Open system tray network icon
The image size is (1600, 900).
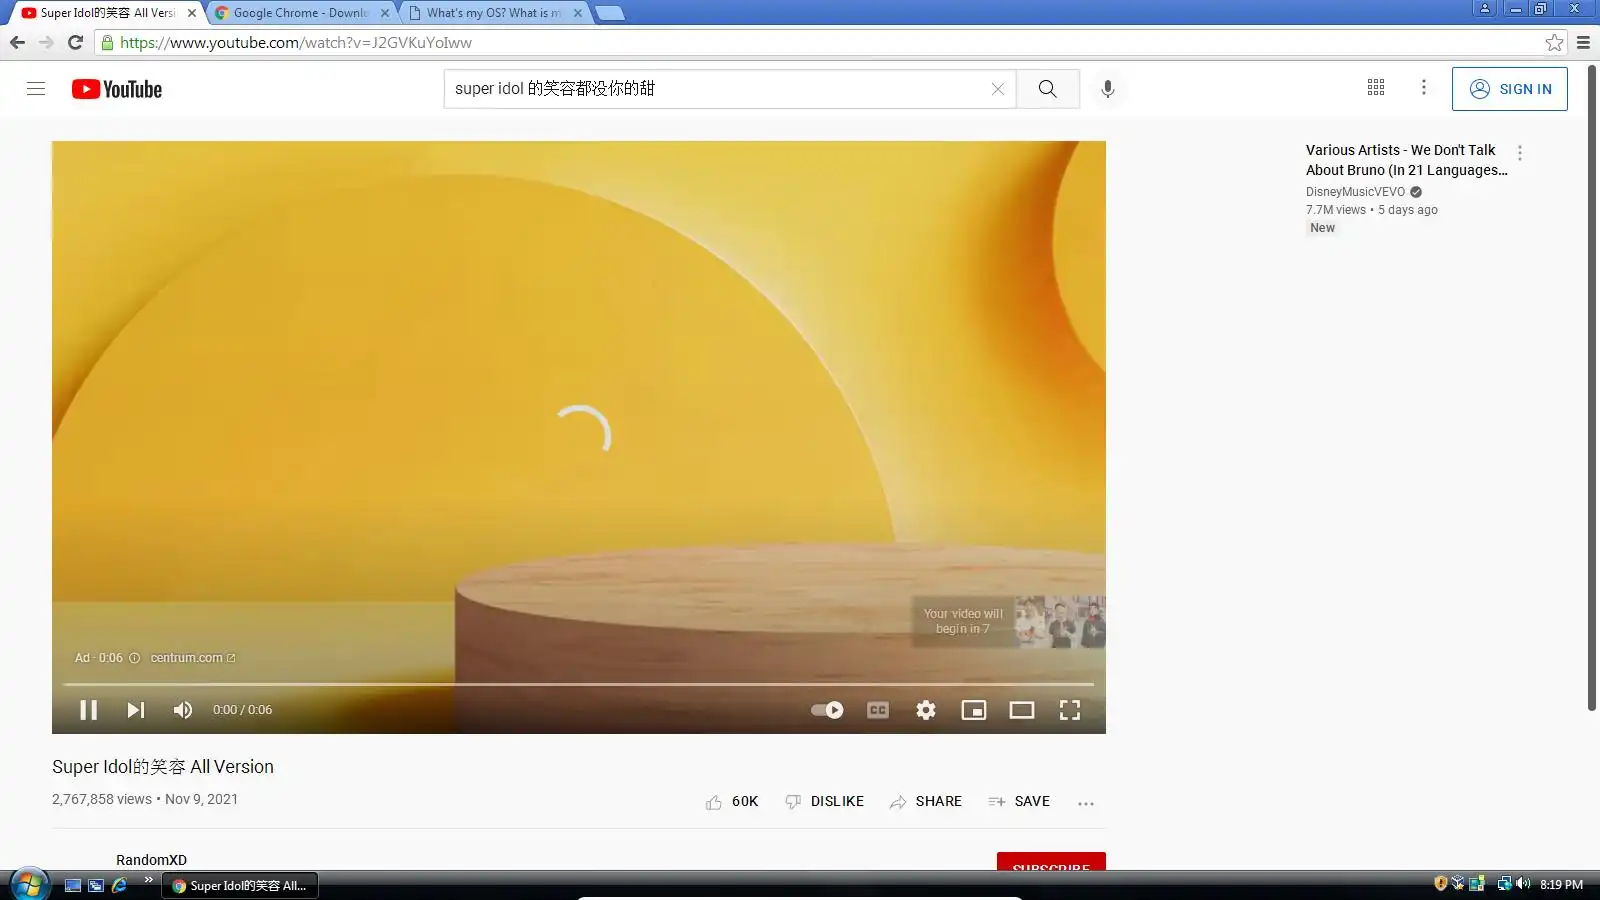point(1504,884)
